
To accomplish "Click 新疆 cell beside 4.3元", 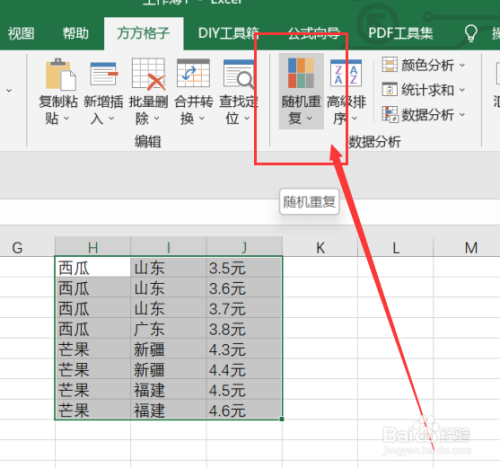I will (169, 349).
